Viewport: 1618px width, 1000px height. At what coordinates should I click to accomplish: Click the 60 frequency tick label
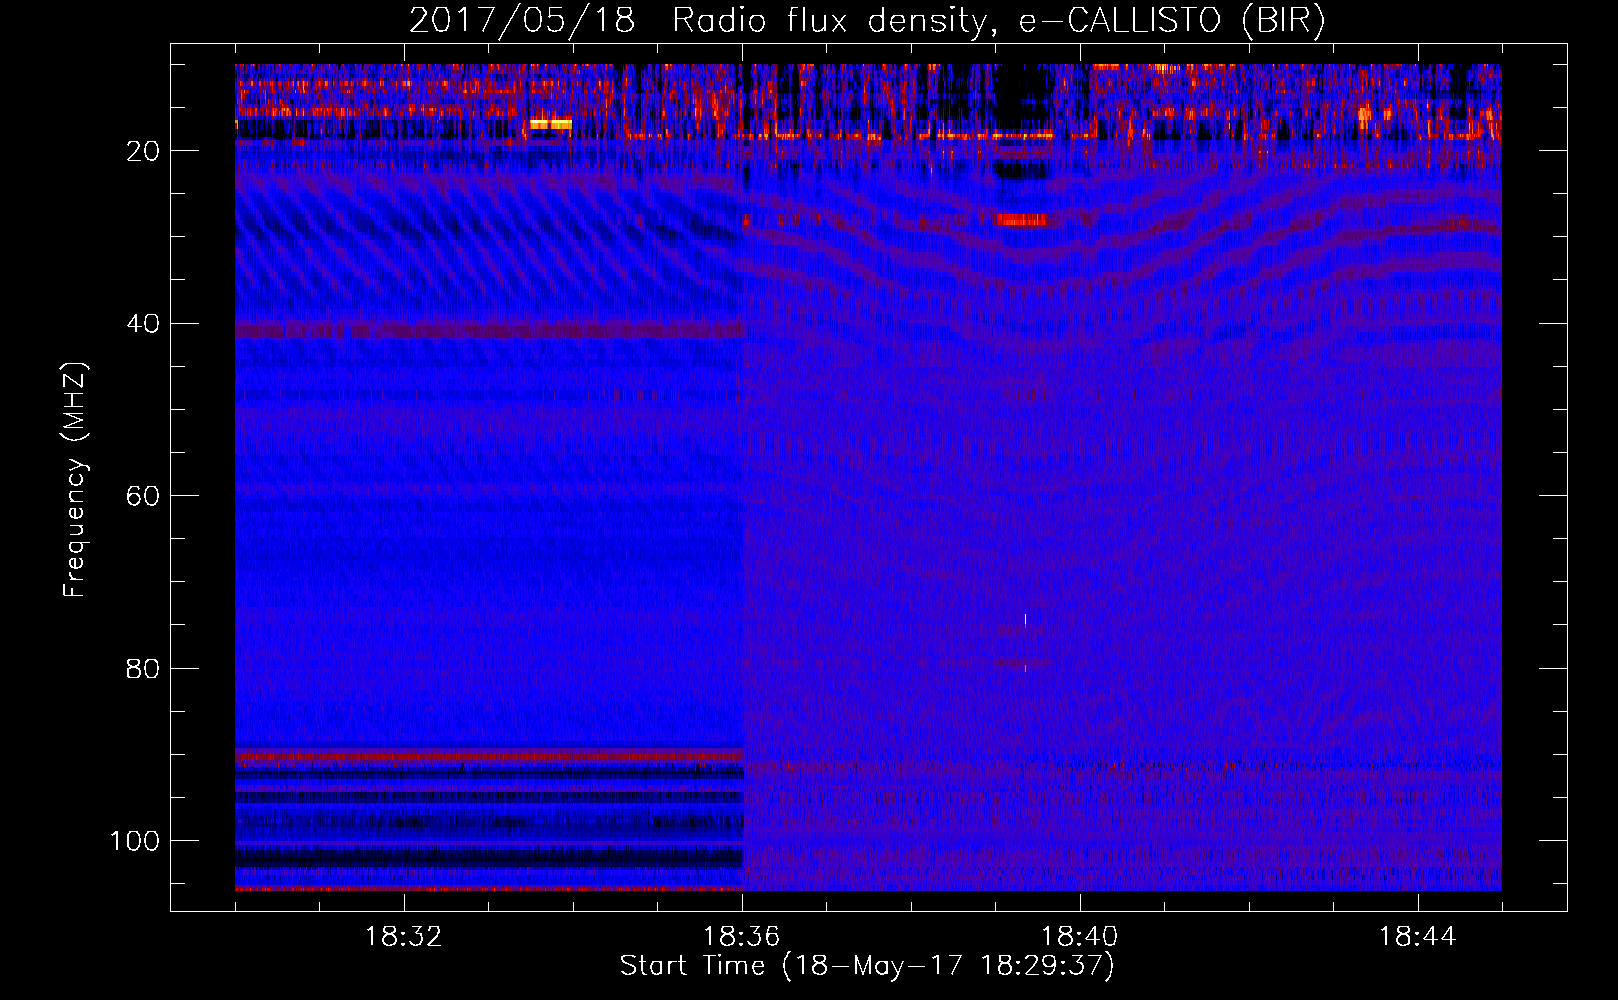pyautogui.click(x=143, y=496)
